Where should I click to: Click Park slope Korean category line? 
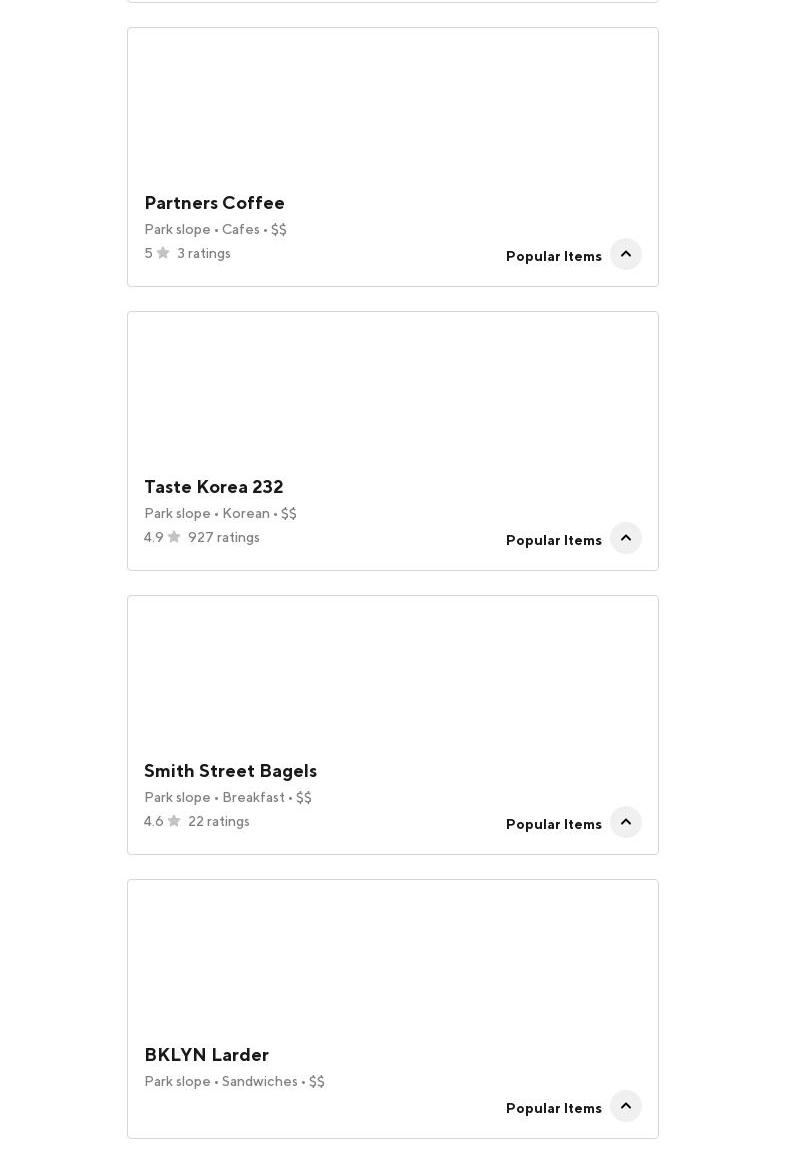tap(220, 513)
